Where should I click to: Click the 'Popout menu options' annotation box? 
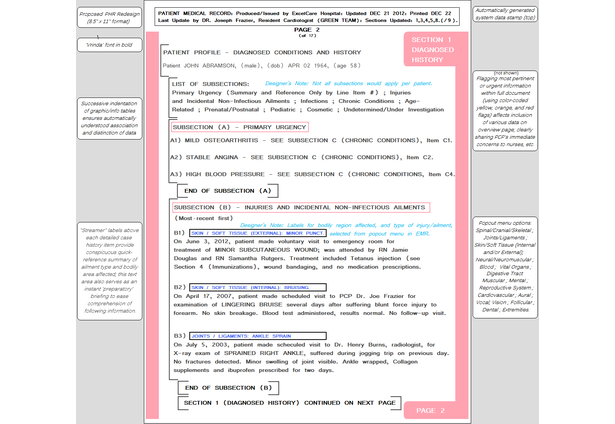pos(505,267)
